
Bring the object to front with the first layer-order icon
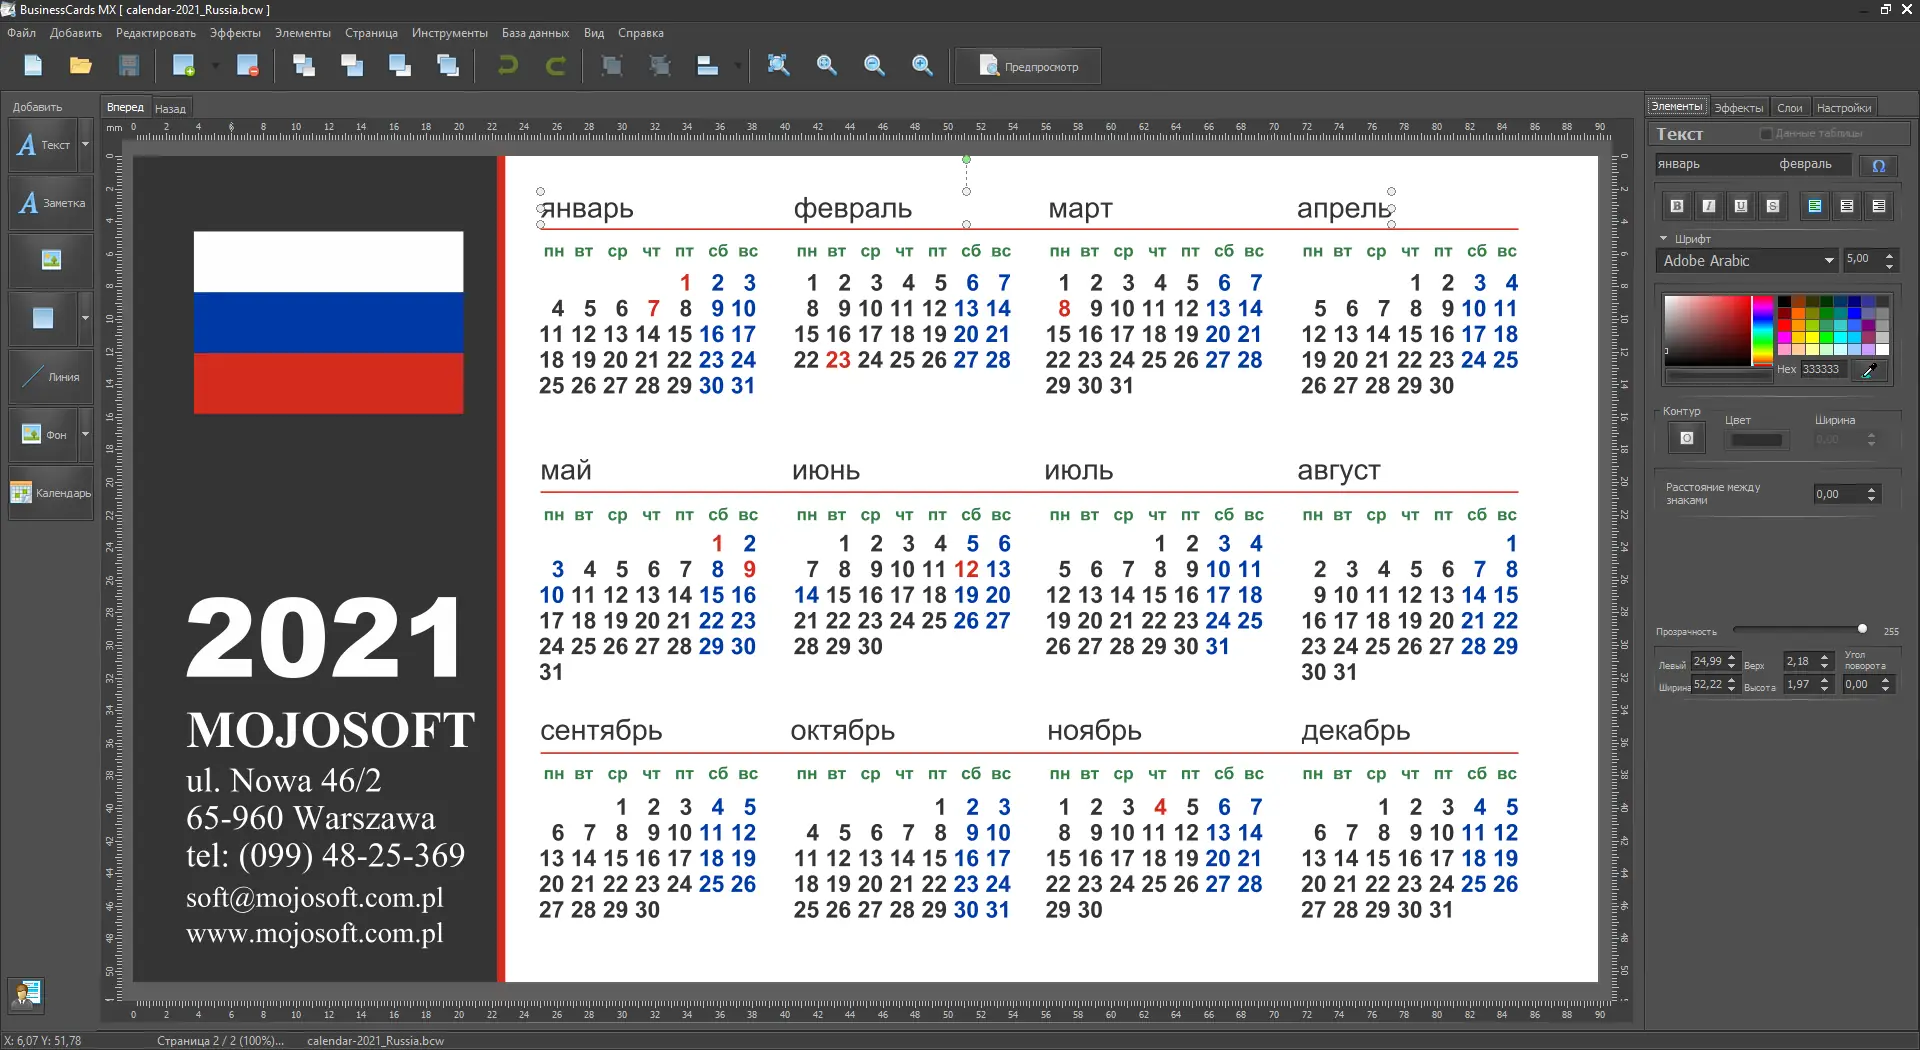pyautogui.click(x=304, y=66)
